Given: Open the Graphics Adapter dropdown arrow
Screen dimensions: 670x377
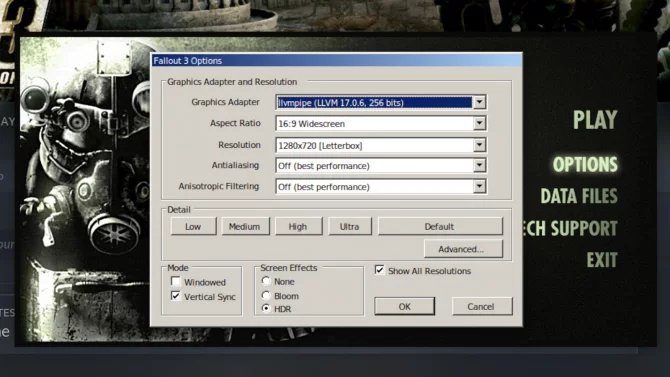Looking at the screenshot, I should (479, 102).
